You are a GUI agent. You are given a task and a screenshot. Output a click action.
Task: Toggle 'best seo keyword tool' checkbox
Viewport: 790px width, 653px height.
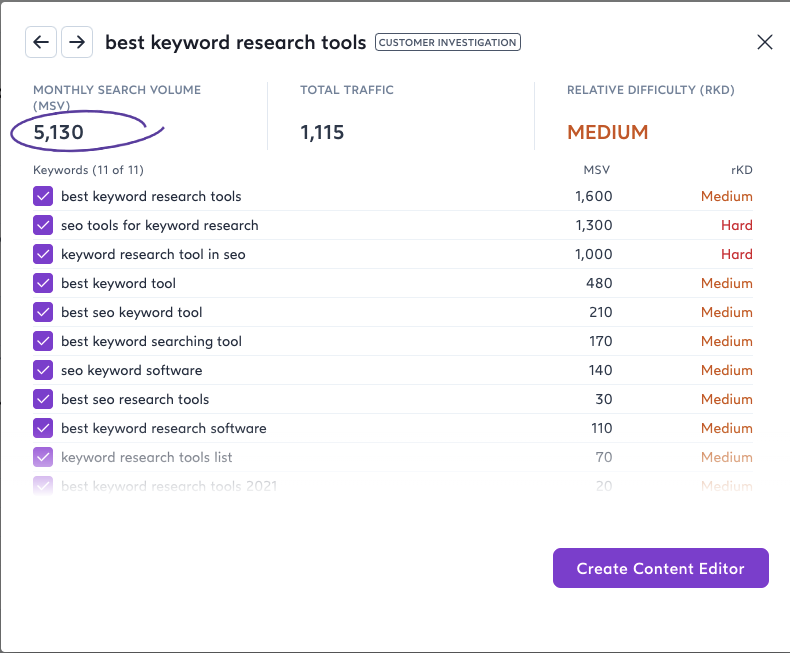(x=43, y=312)
